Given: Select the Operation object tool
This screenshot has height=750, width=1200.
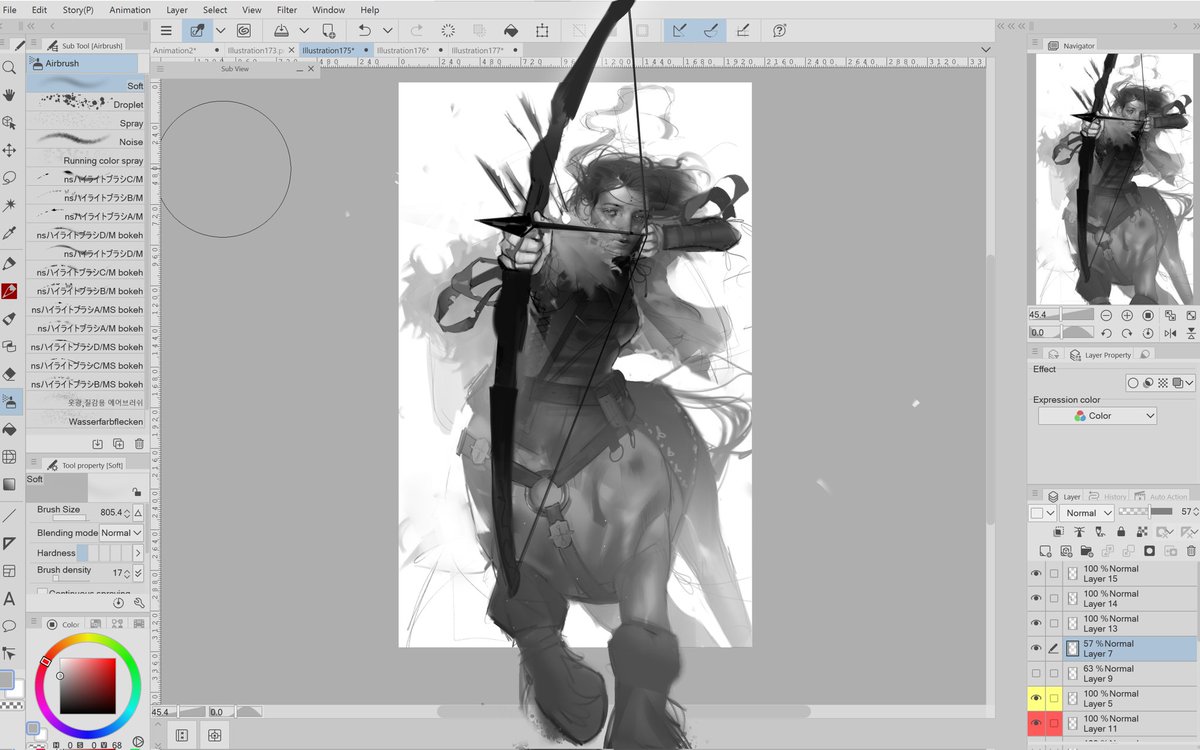Looking at the screenshot, I should [9, 123].
